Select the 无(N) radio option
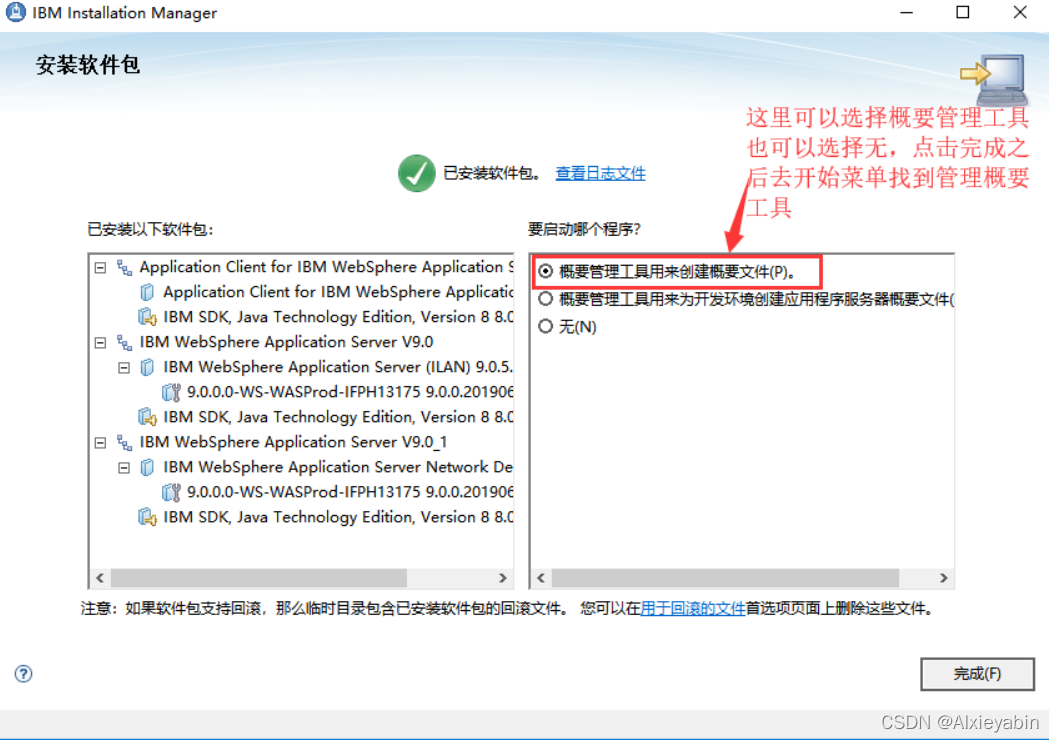The height and width of the screenshot is (742, 1054). pyautogui.click(x=544, y=326)
